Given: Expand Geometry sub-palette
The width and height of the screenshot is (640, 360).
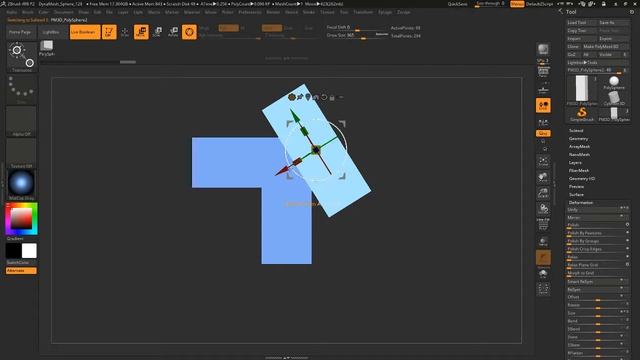Looking at the screenshot, I should [578, 139].
